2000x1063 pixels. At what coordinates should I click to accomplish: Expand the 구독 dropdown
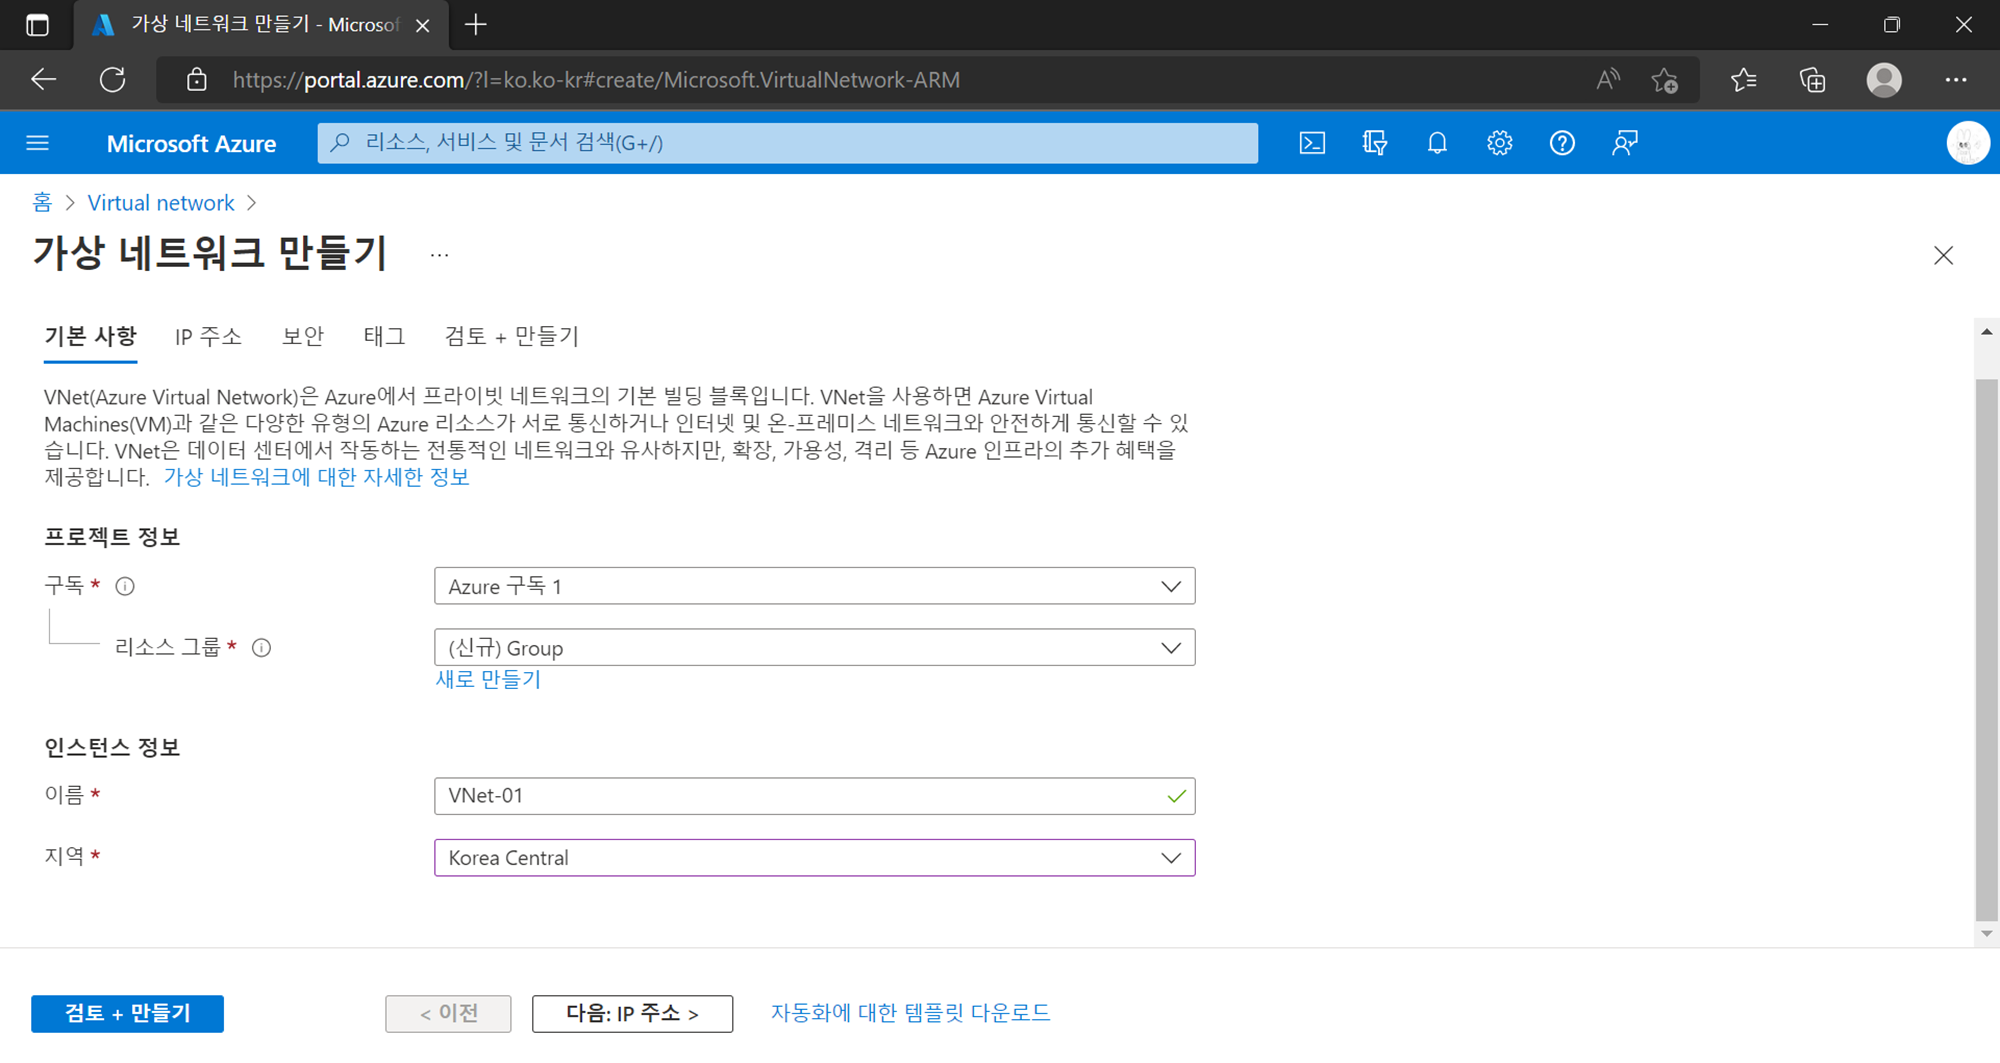click(814, 586)
